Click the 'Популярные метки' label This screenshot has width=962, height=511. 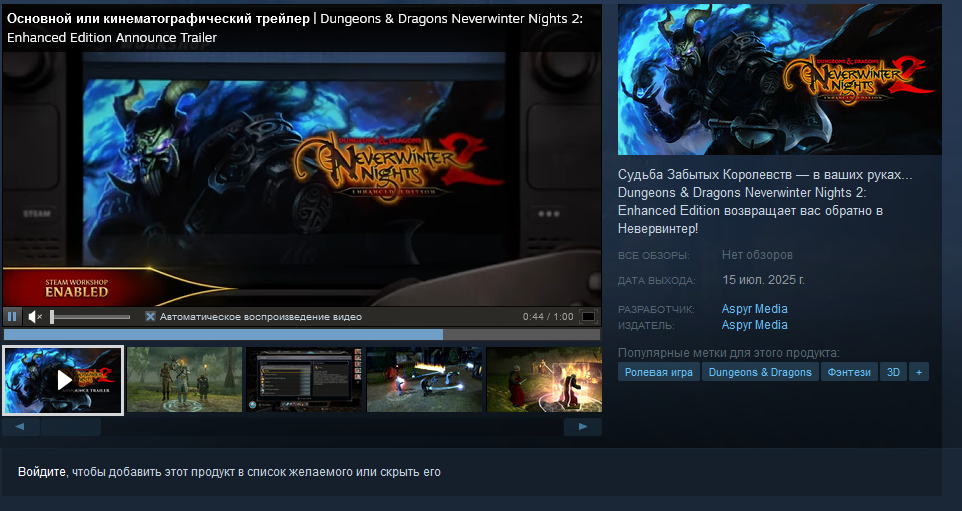728,353
